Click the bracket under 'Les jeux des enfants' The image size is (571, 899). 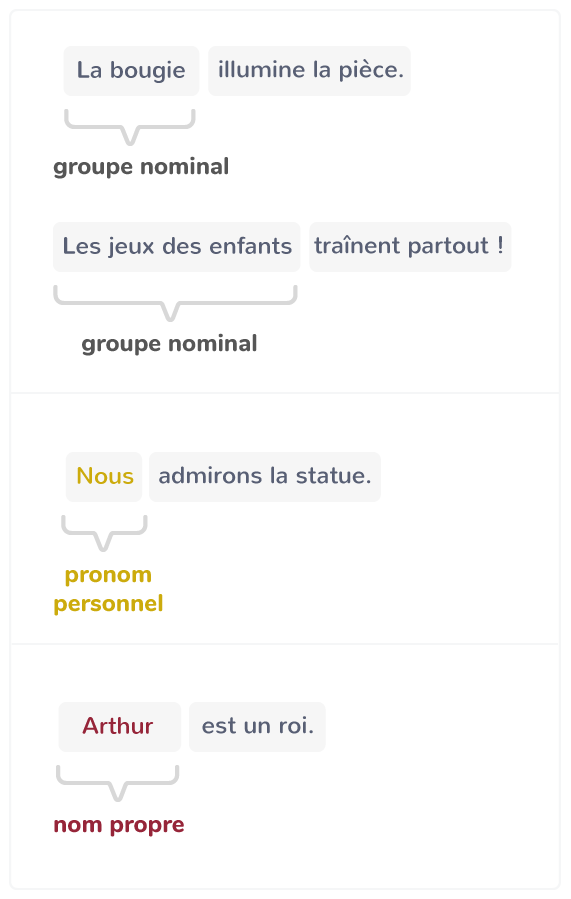tap(175, 303)
